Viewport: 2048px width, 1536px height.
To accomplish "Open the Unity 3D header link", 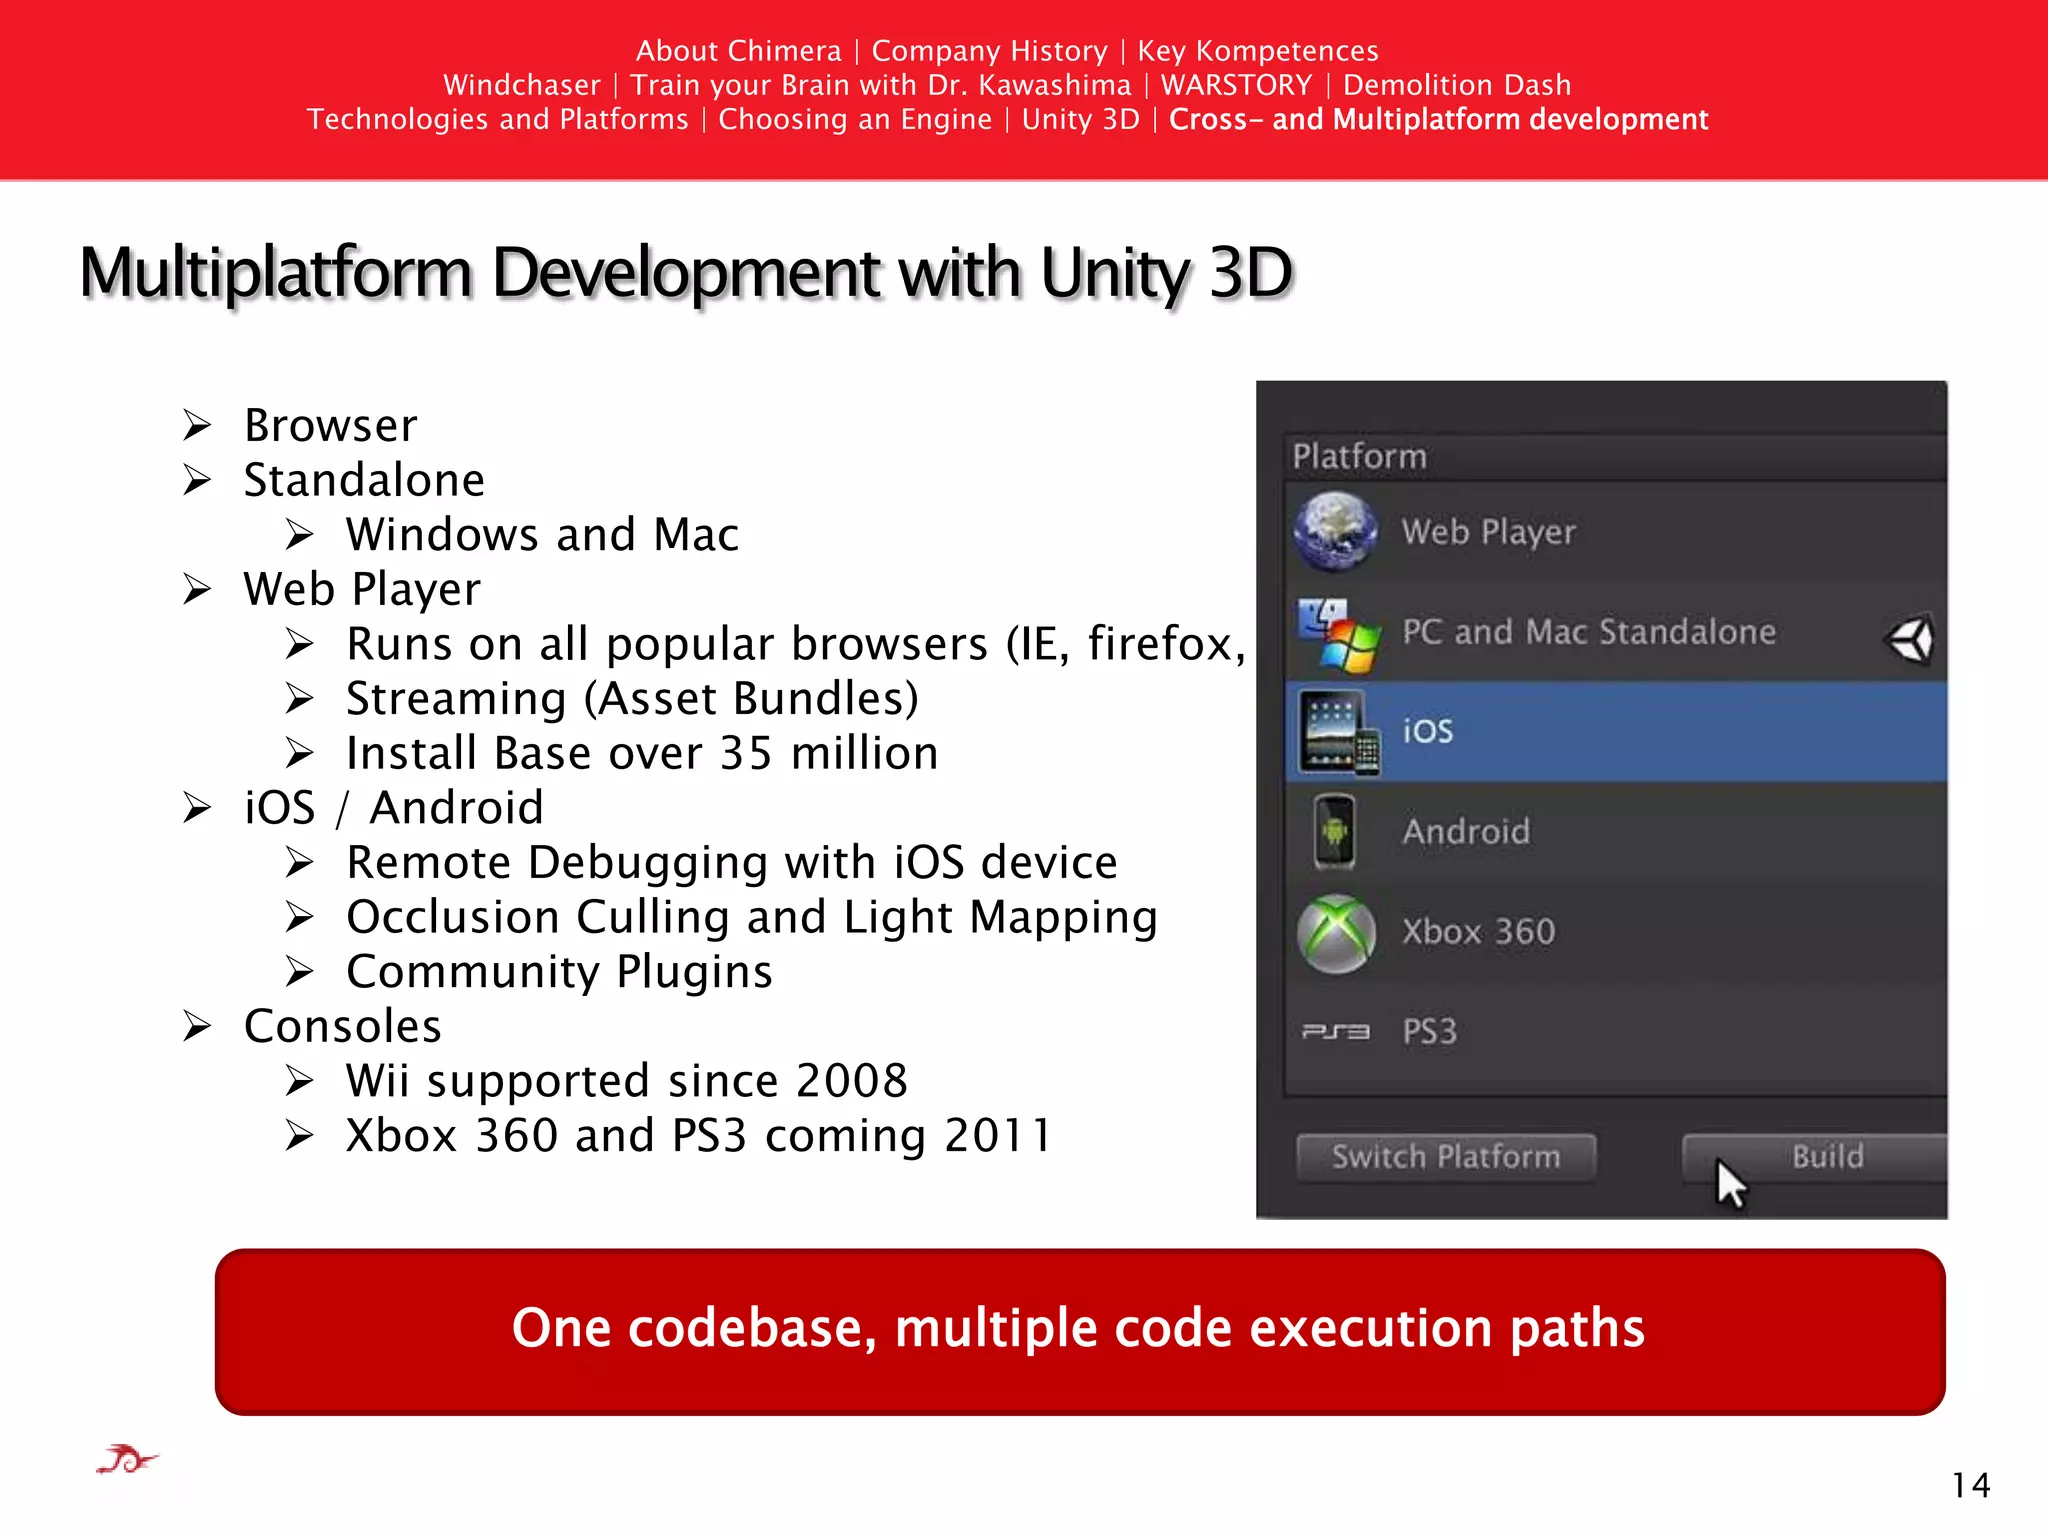I will coord(1080,119).
